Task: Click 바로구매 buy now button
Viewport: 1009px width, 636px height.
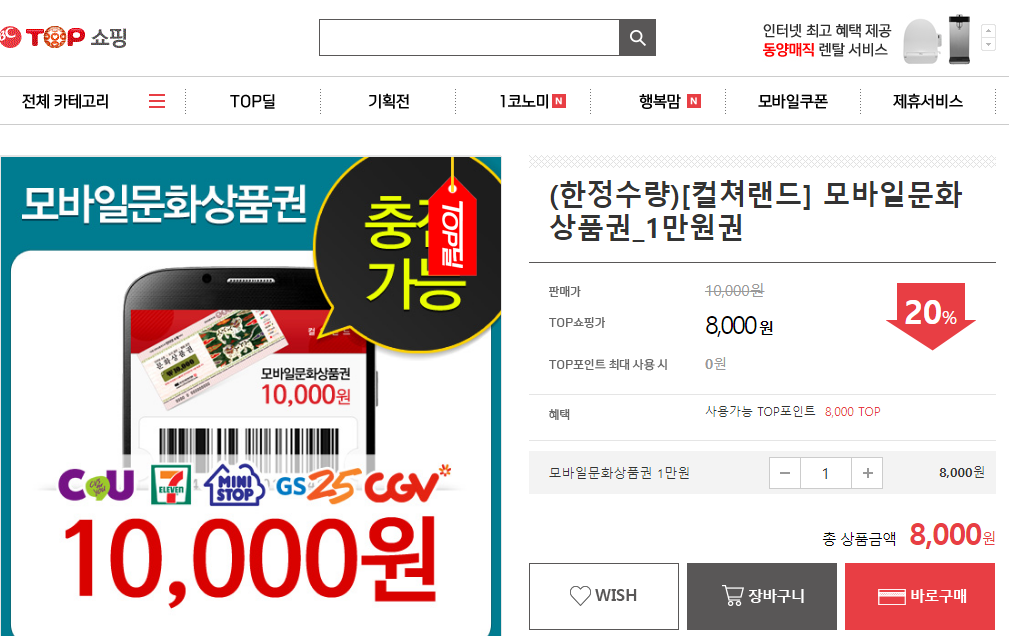Action: coord(920,596)
